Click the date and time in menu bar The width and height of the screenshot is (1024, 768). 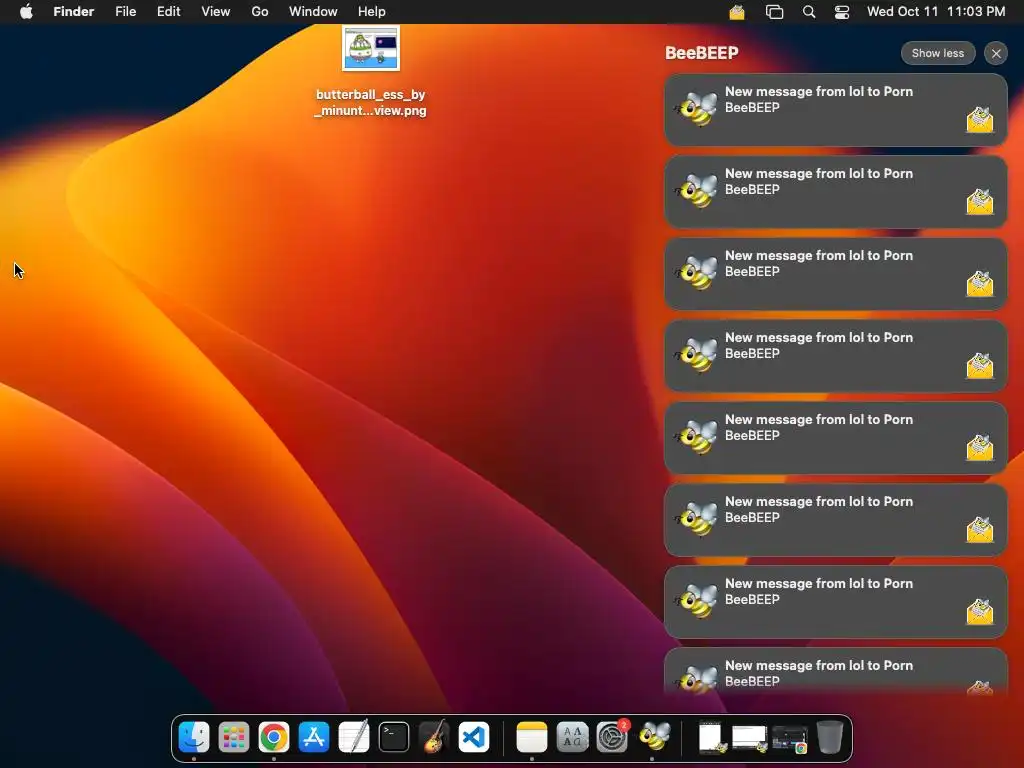point(936,12)
